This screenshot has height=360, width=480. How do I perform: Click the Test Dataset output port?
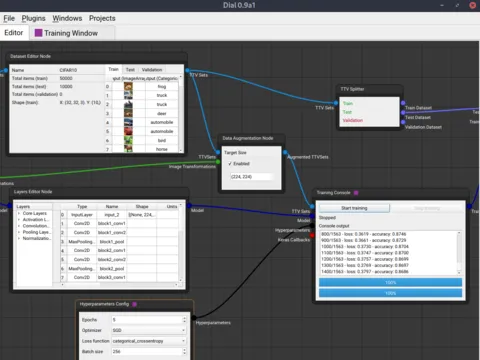(403, 113)
